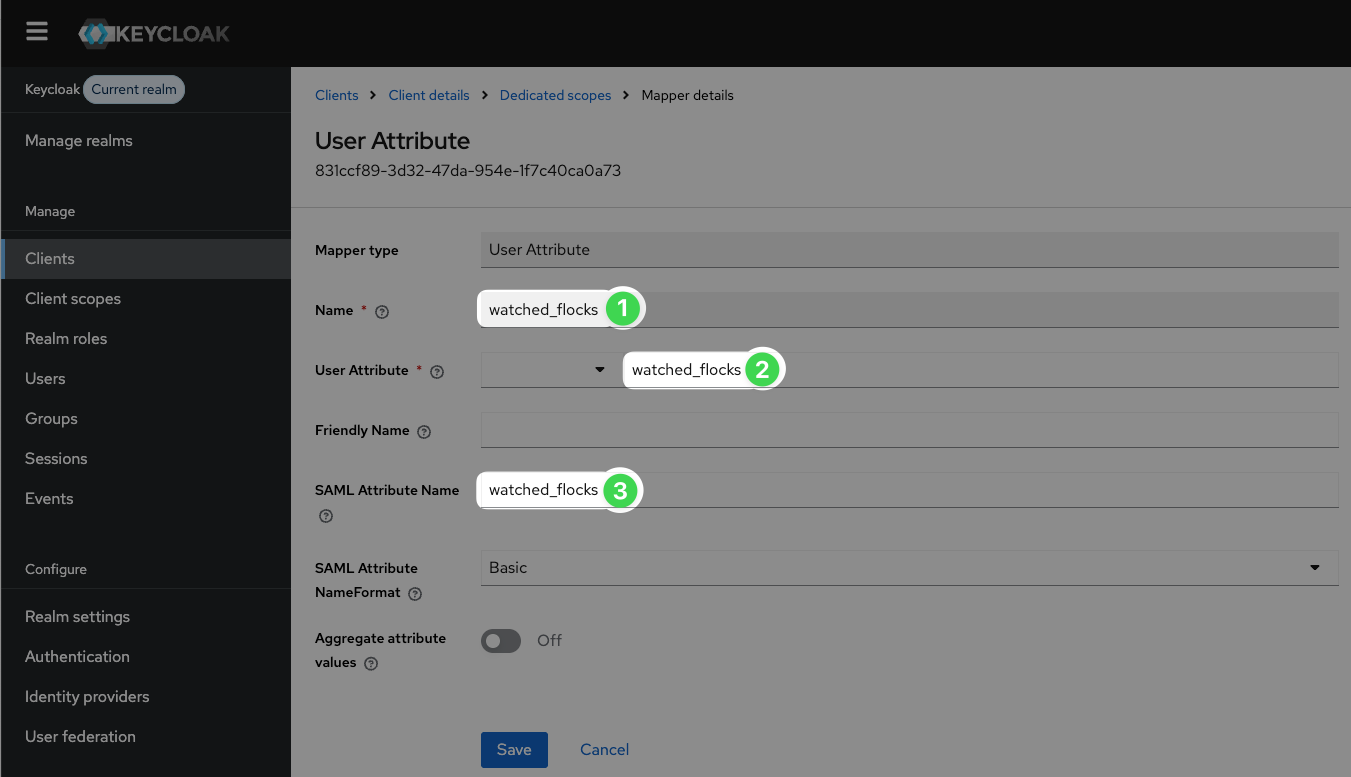Cancel editing the mapper
Viewport: 1351px width, 777px height.
click(x=605, y=749)
